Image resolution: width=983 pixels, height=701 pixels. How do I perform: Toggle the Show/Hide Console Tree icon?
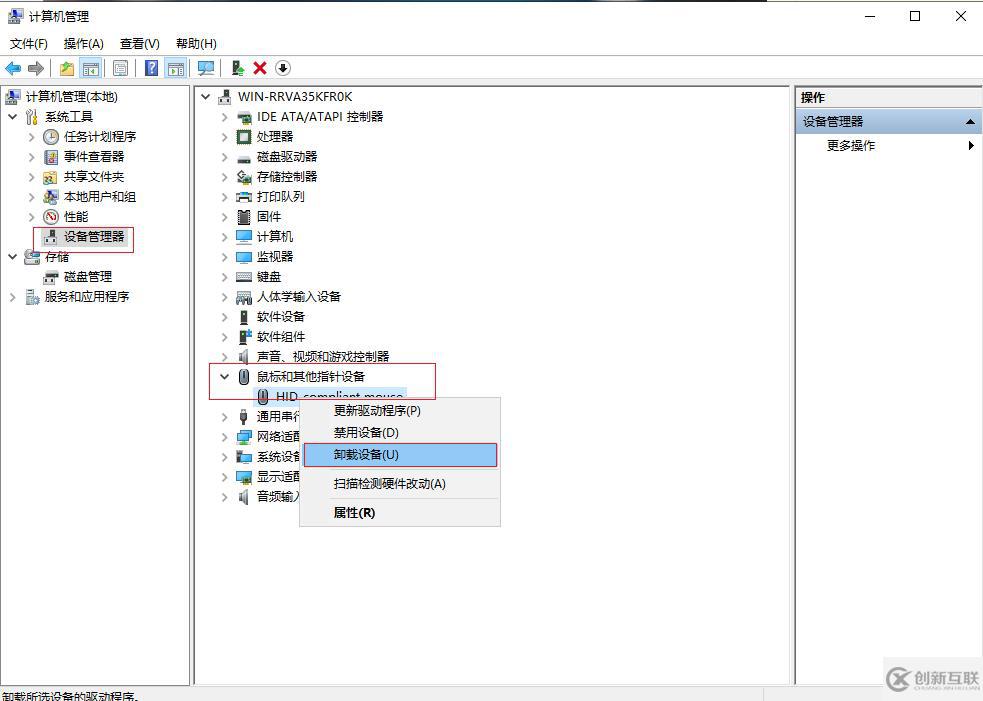pyautogui.click(x=90, y=68)
